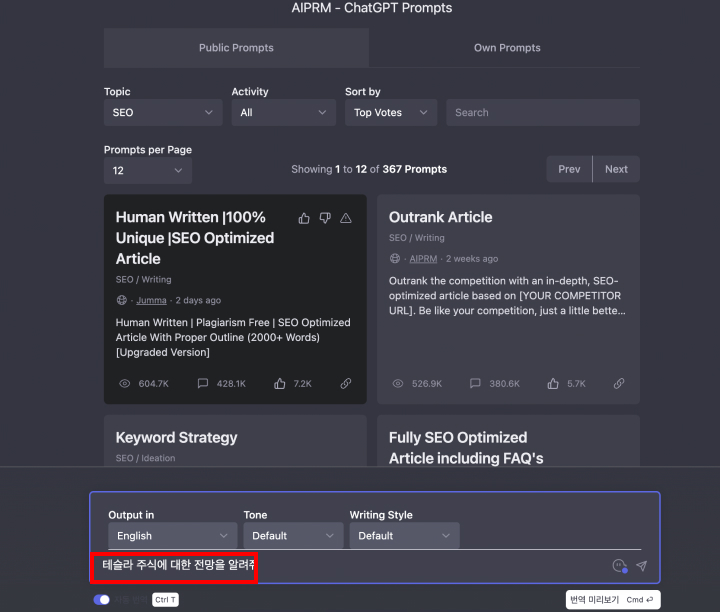Toggle the auto-translate switch

click(x=101, y=600)
